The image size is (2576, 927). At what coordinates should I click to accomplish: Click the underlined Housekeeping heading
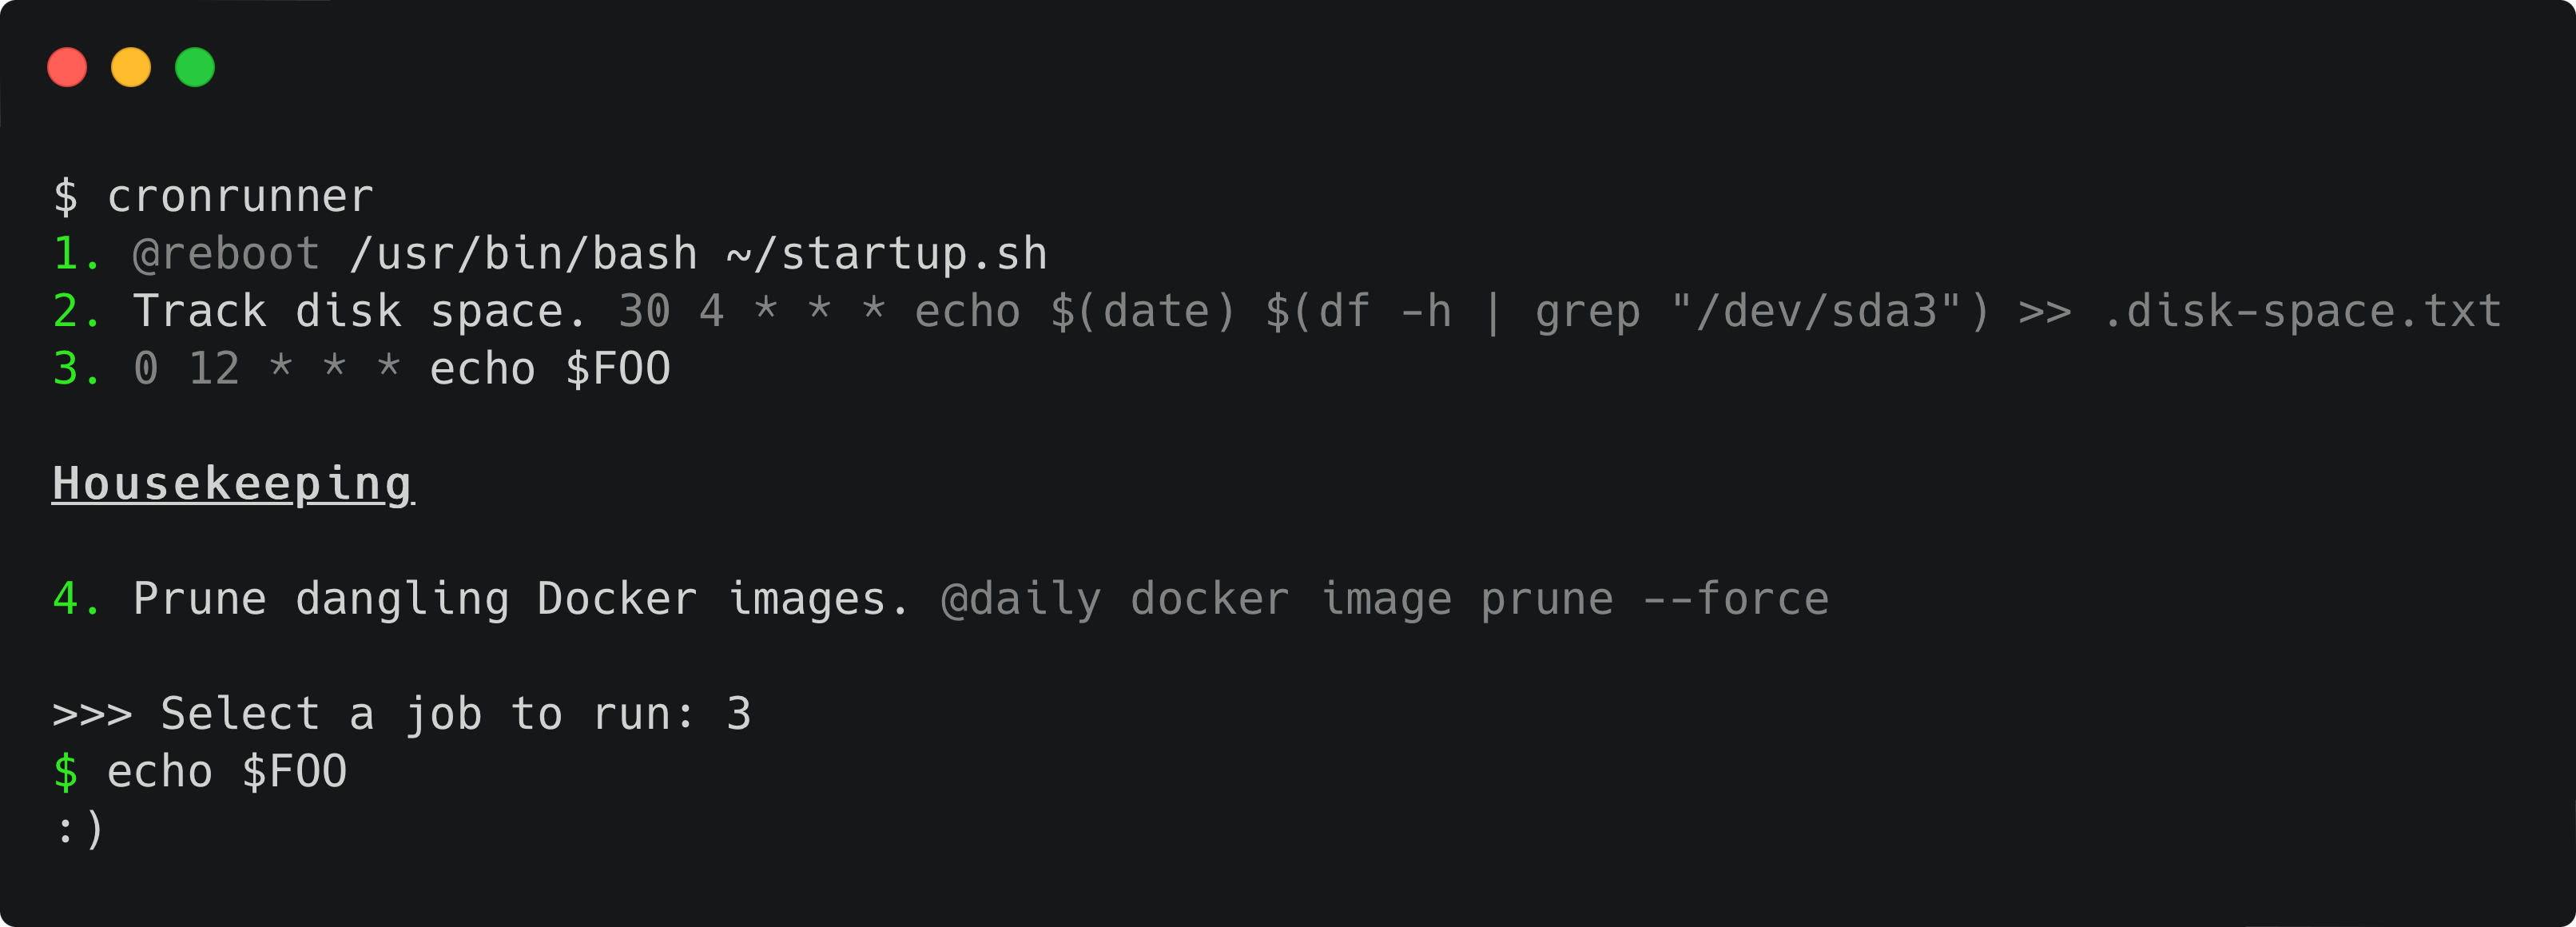(x=232, y=484)
